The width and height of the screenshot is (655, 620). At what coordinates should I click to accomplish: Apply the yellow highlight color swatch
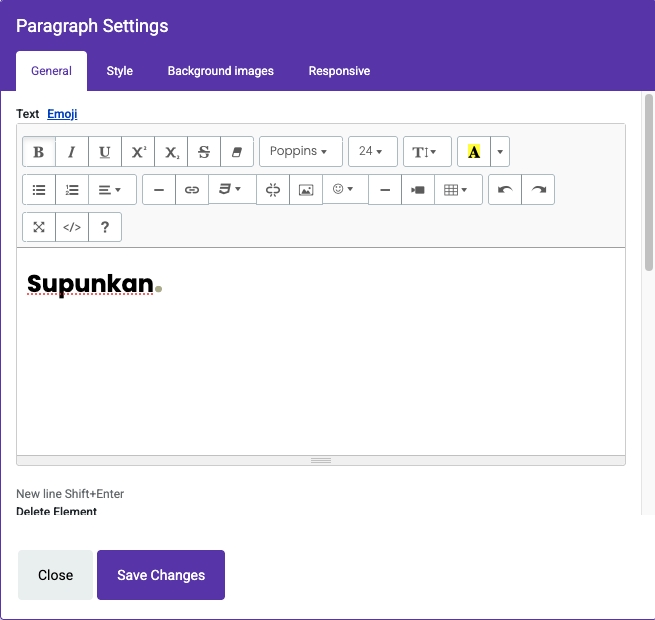coord(473,152)
